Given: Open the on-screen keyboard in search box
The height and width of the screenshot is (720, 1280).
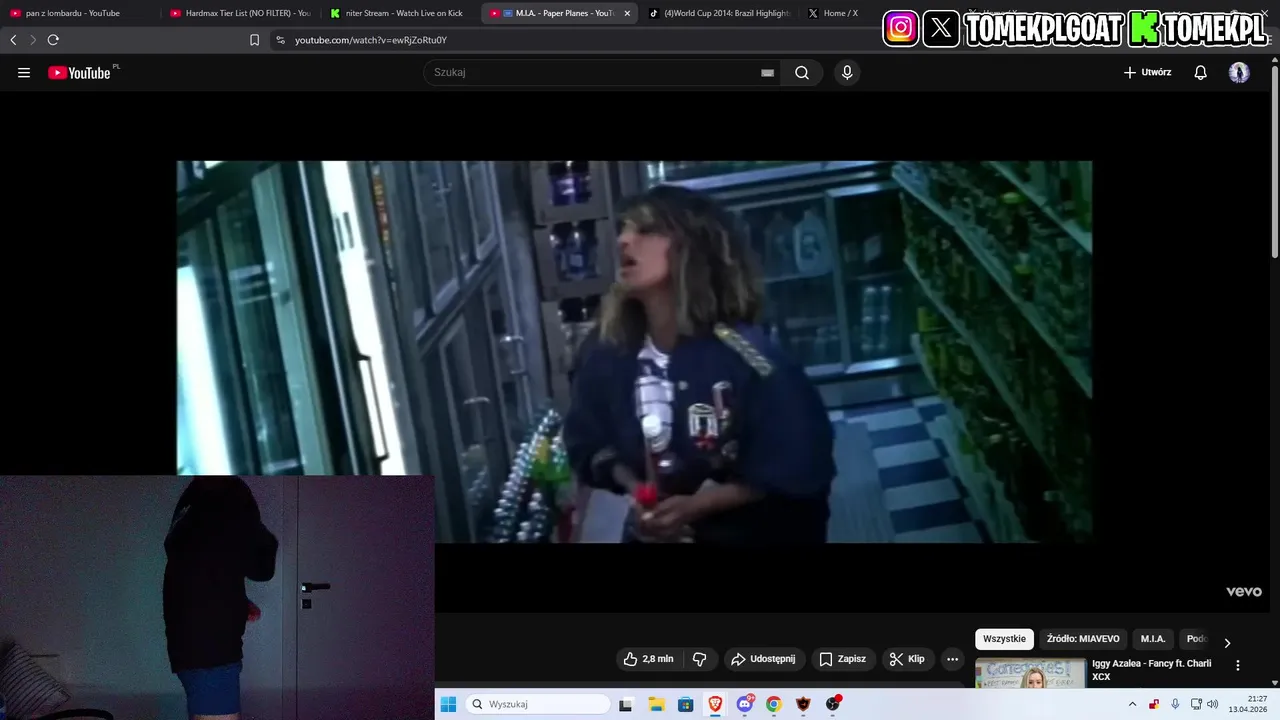Looking at the screenshot, I should pos(767,73).
